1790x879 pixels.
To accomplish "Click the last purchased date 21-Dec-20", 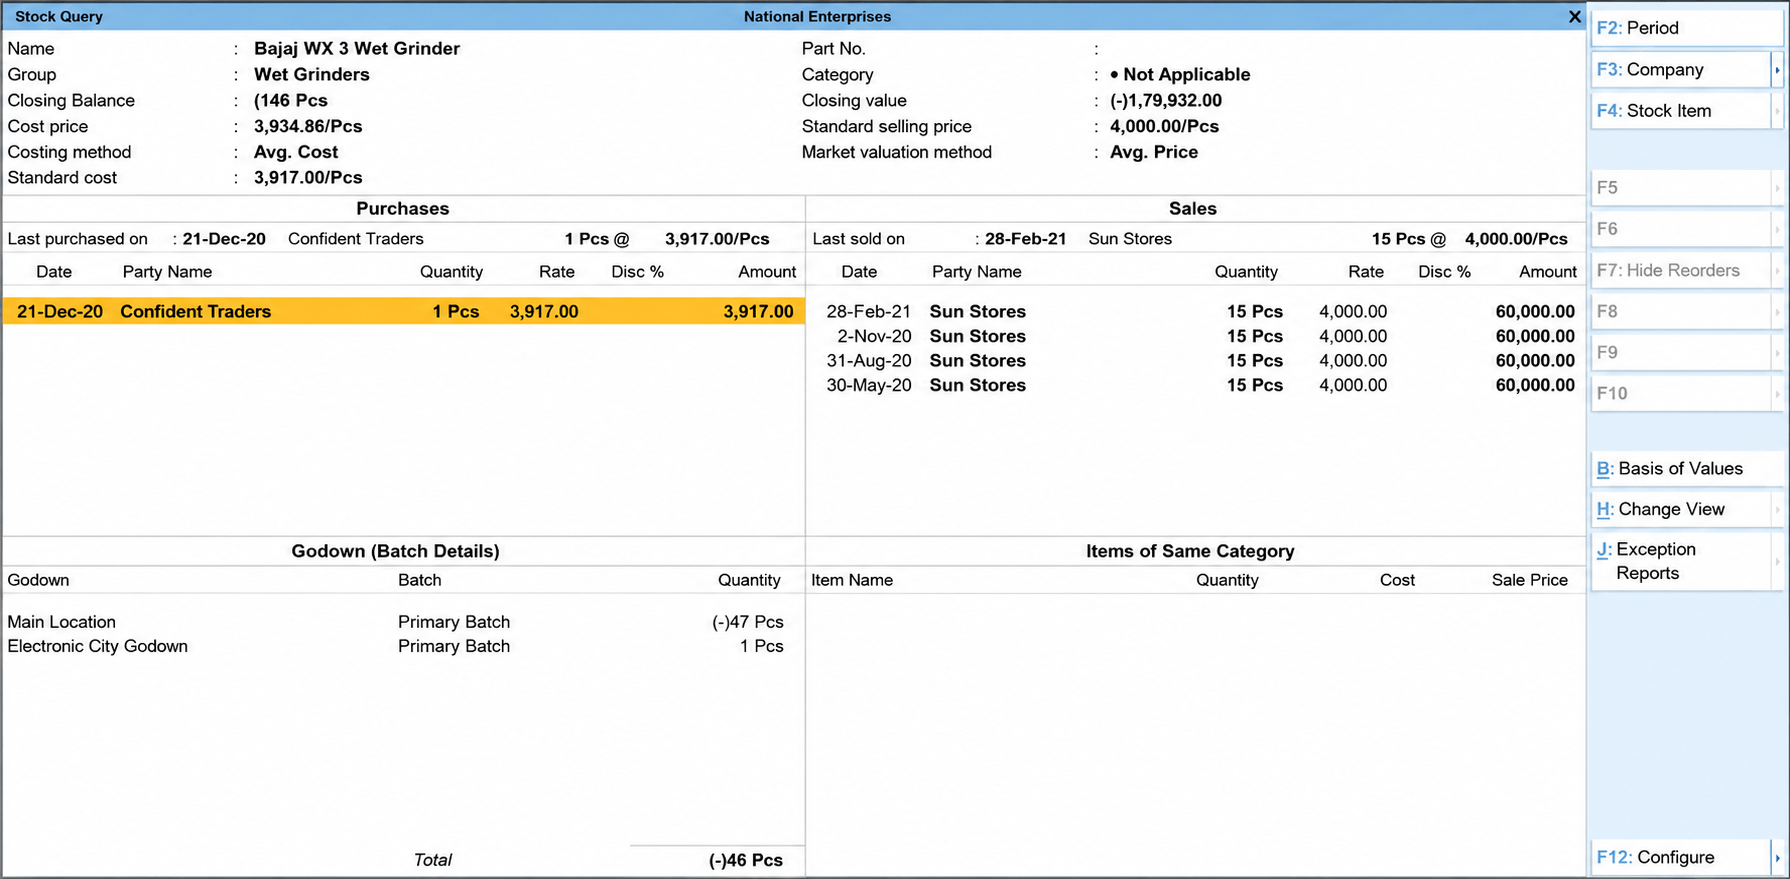I will [x=224, y=239].
